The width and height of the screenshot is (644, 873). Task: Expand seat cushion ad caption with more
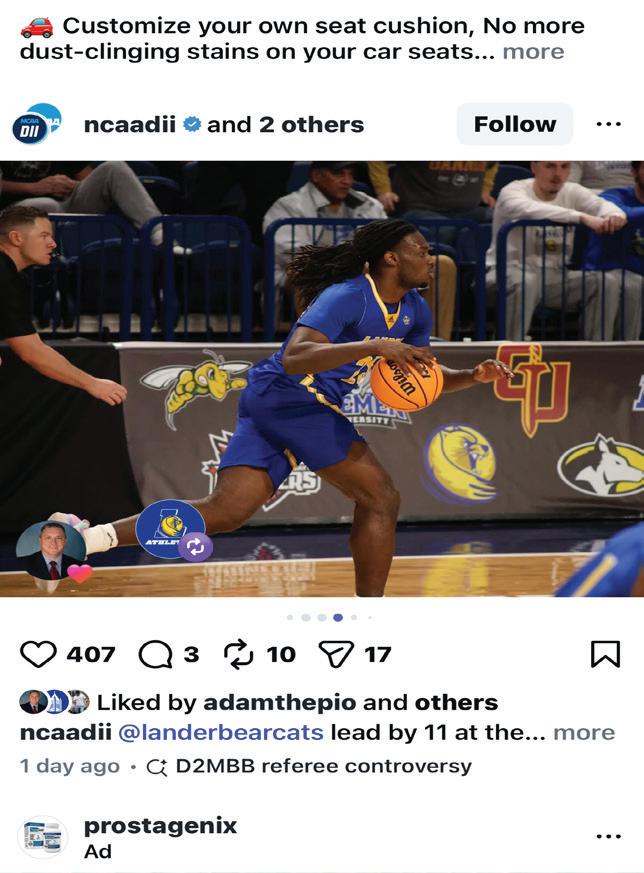(x=533, y=52)
